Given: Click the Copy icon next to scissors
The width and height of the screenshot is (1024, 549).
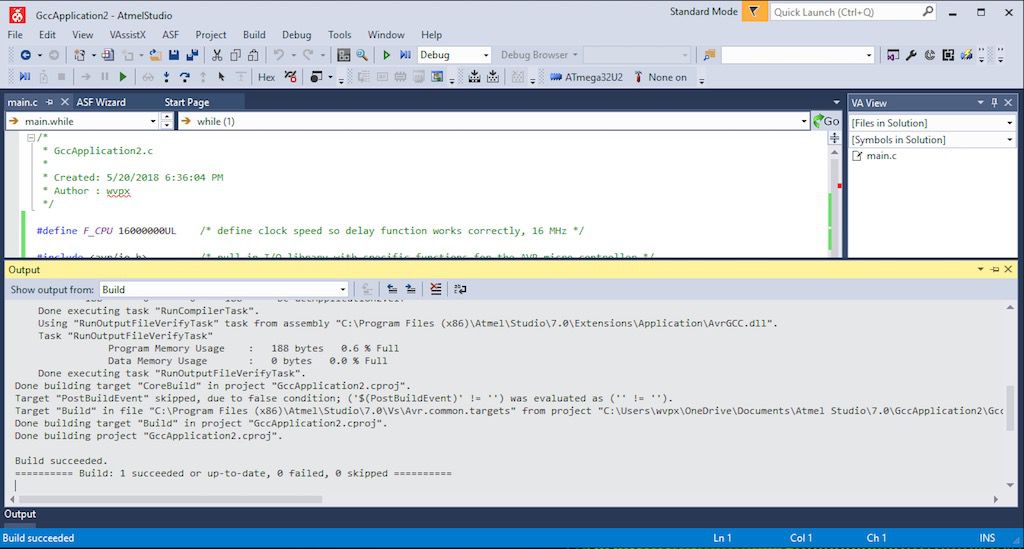Looking at the screenshot, I should pyautogui.click(x=235, y=55).
